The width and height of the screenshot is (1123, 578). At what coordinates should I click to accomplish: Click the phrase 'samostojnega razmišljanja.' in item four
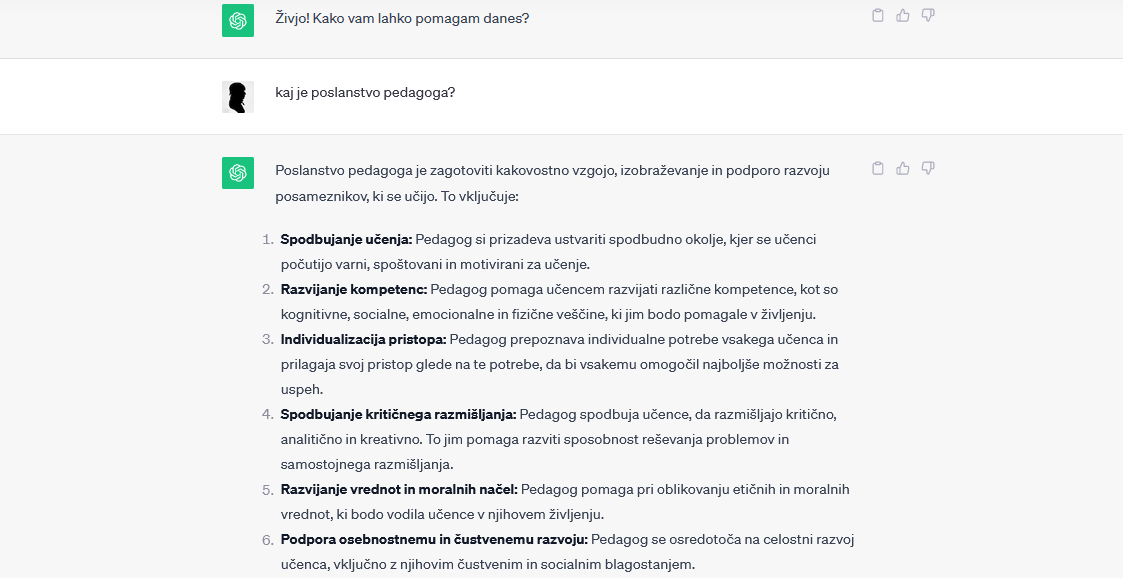click(367, 464)
